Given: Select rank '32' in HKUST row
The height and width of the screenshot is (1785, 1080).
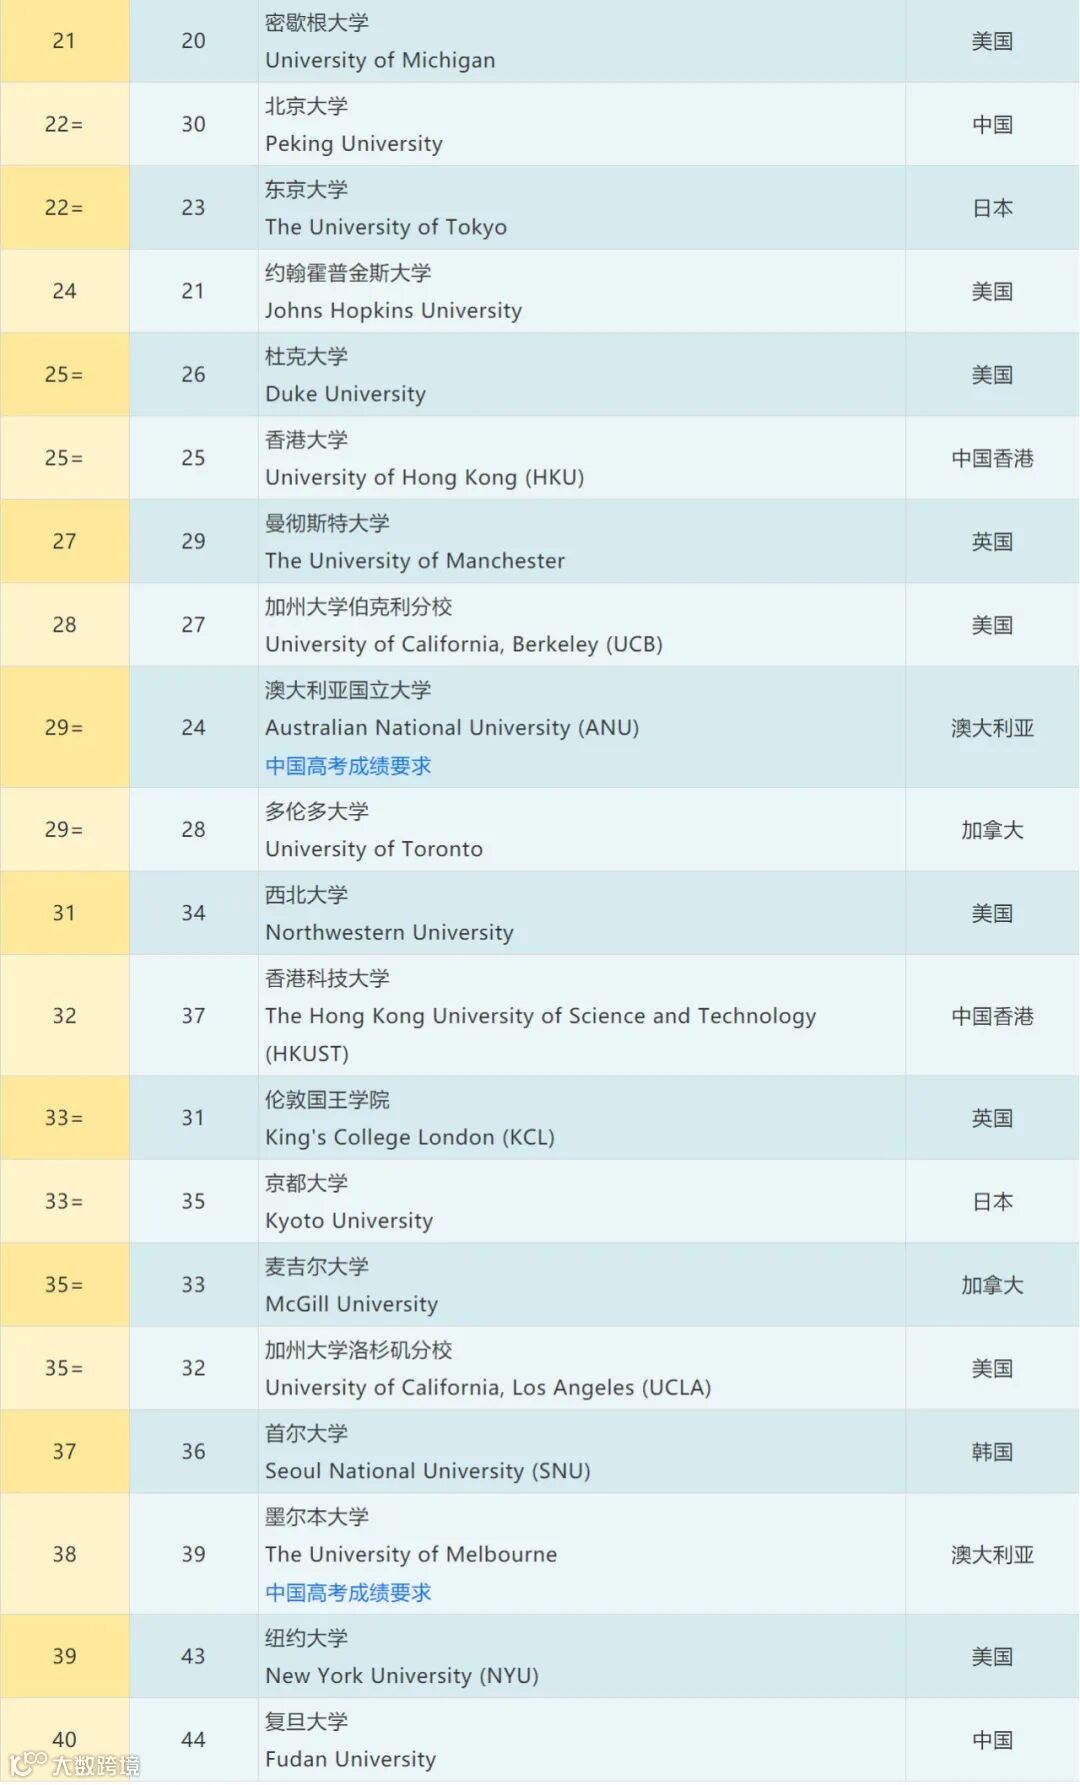Looking at the screenshot, I should coord(64,1016).
